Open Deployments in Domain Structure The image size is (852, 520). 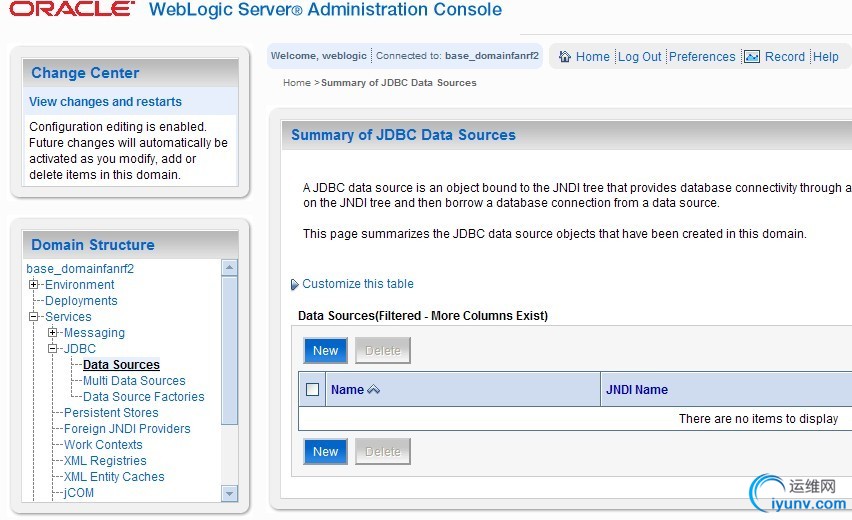coord(81,301)
